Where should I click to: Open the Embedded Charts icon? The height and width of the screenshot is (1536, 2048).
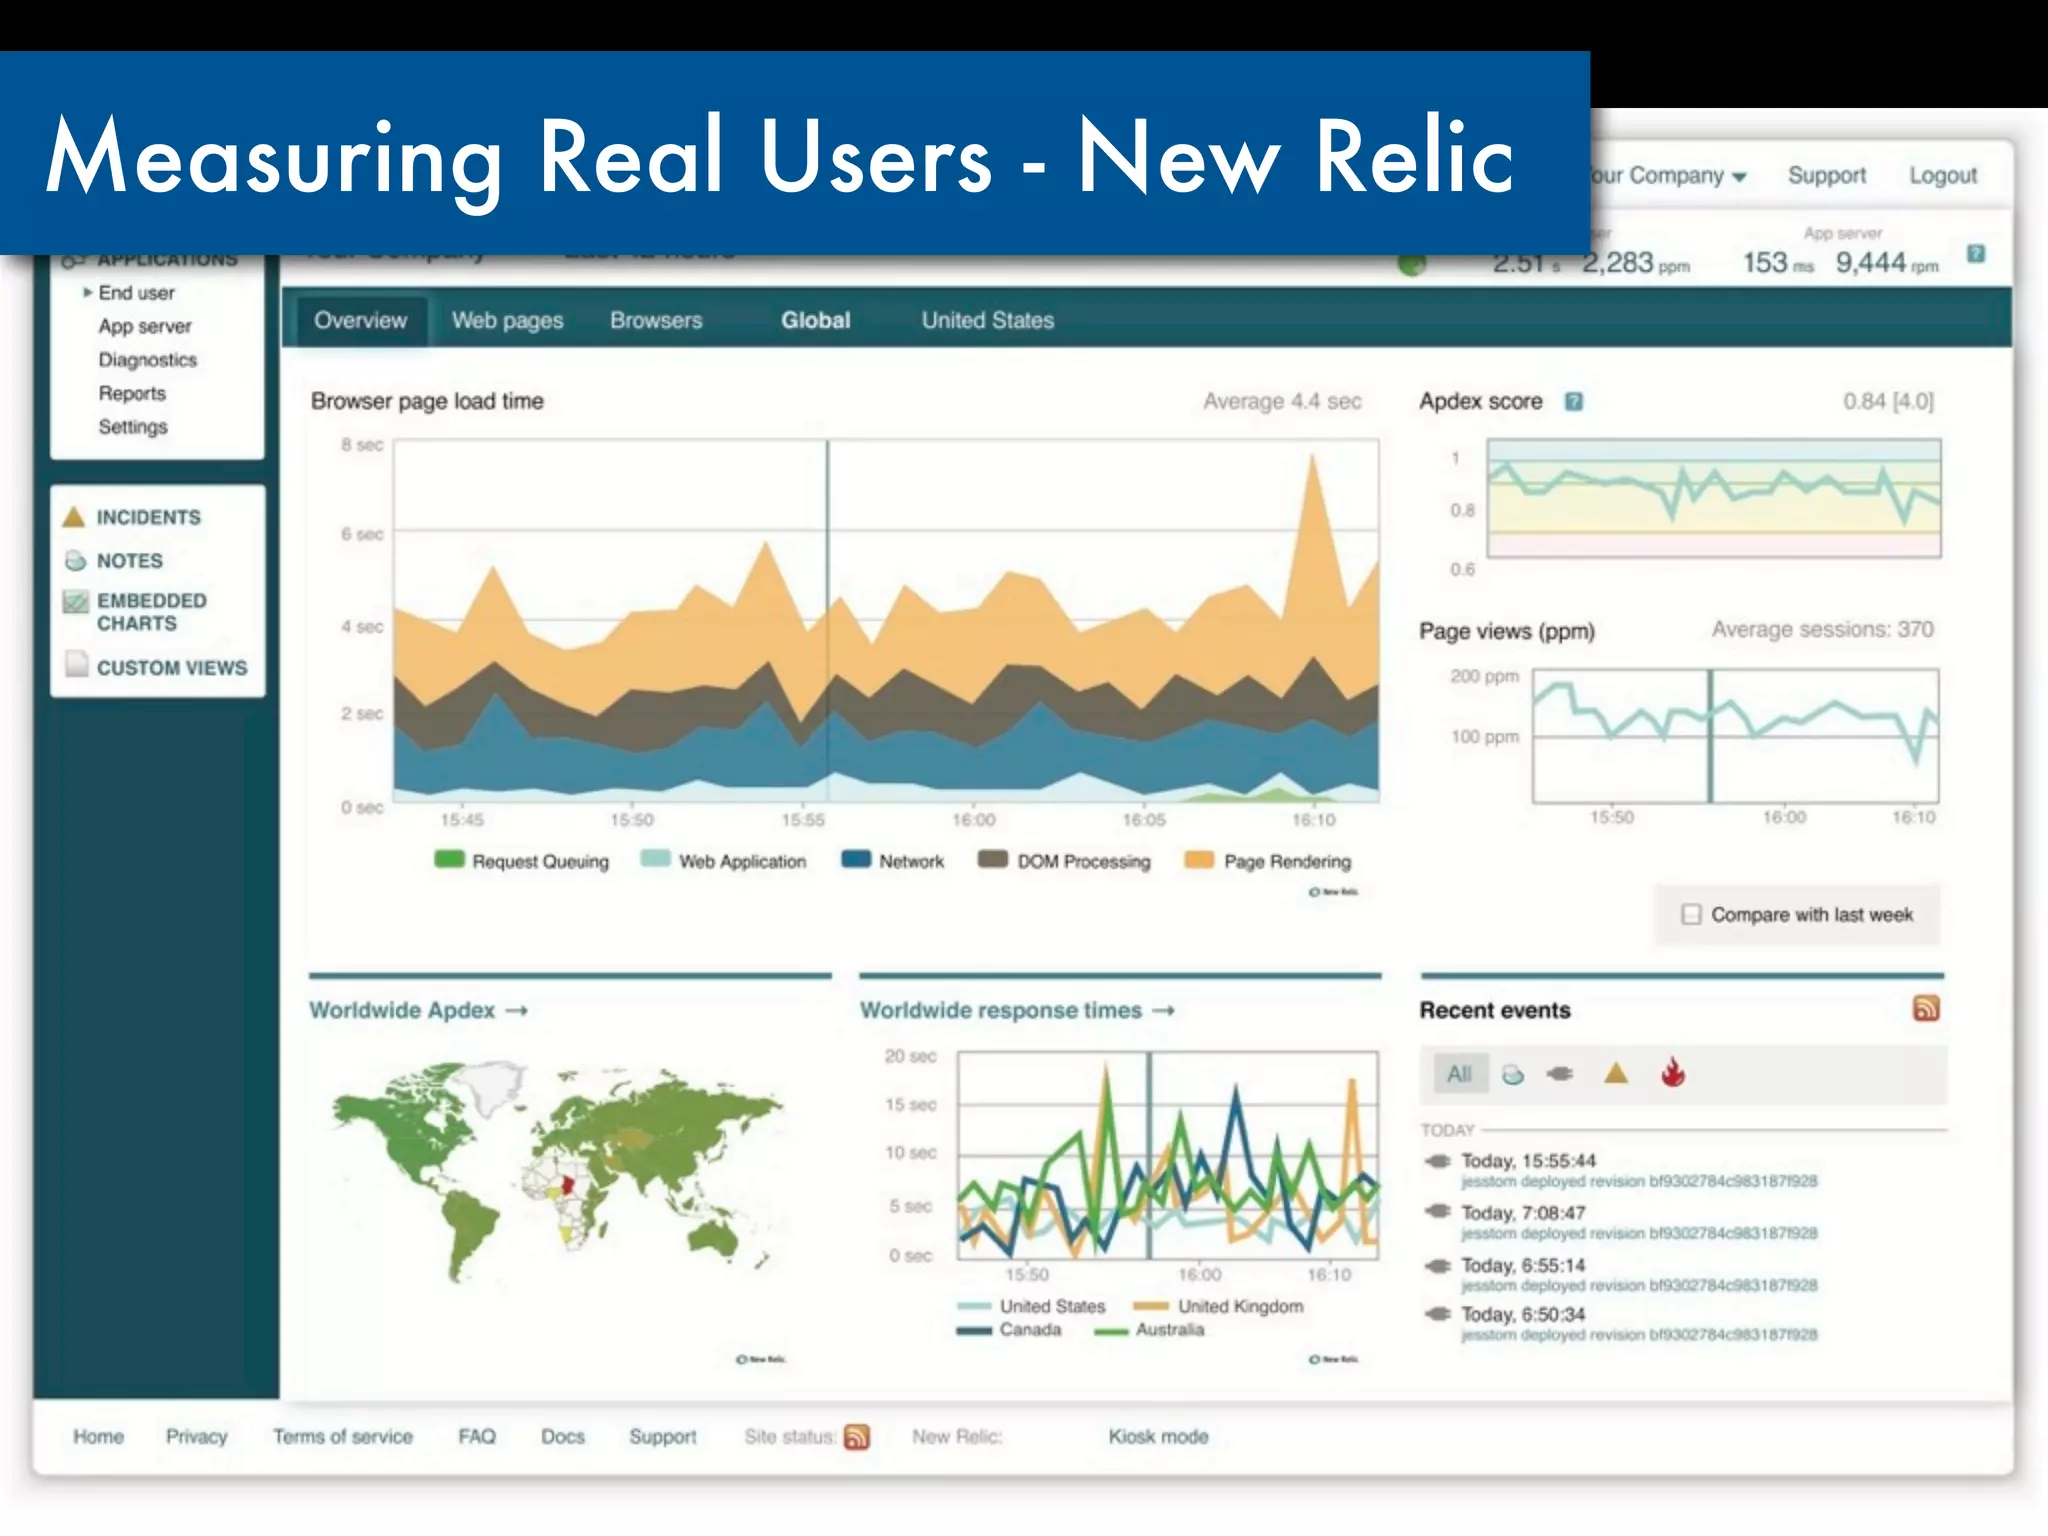click(x=75, y=601)
